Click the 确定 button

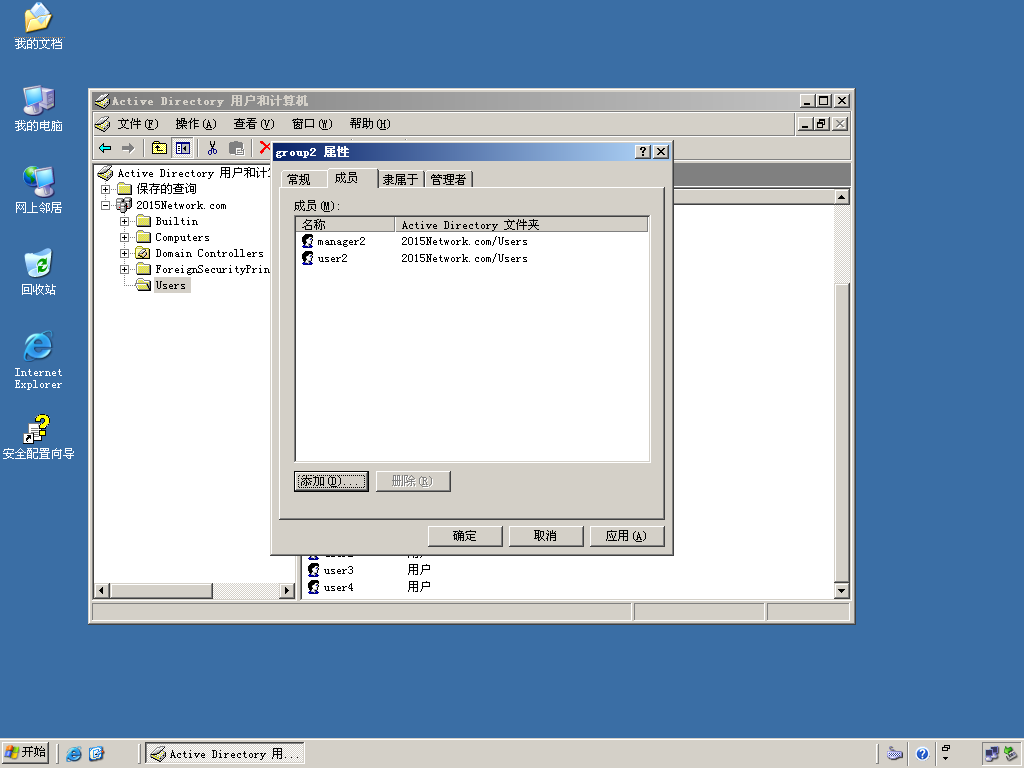[464, 536]
